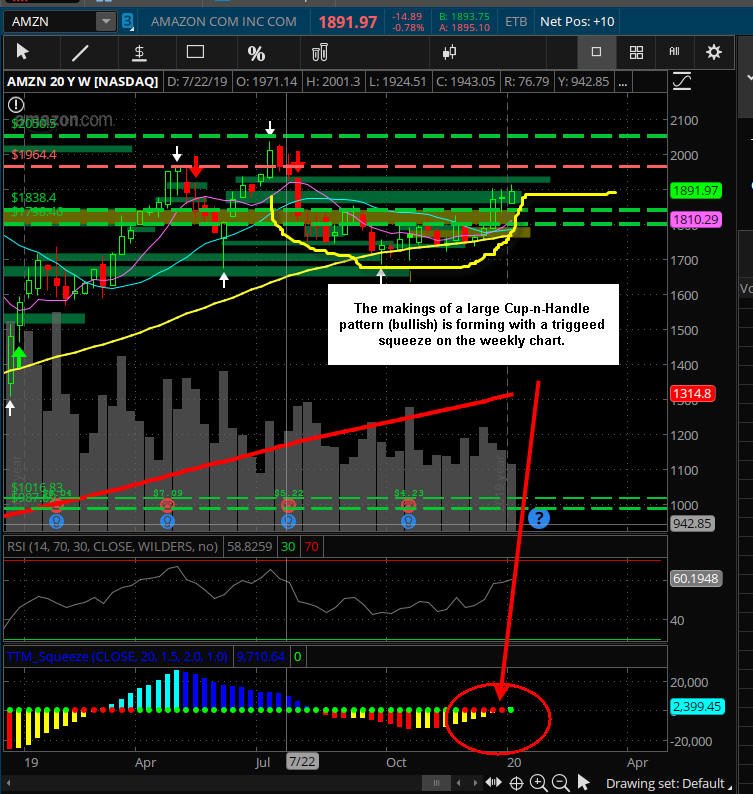The height and width of the screenshot is (794, 753).
Task: Click the Net Pos +10 indicator
Action: tap(577, 22)
